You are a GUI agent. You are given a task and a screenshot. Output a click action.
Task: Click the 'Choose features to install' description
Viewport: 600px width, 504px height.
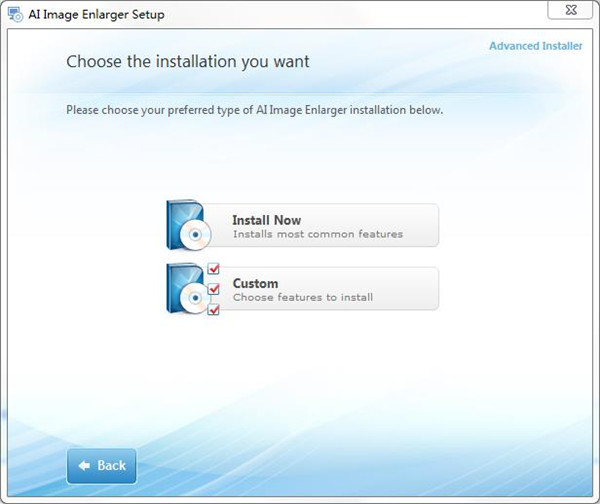pyautogui.click(x=303, y=297)
